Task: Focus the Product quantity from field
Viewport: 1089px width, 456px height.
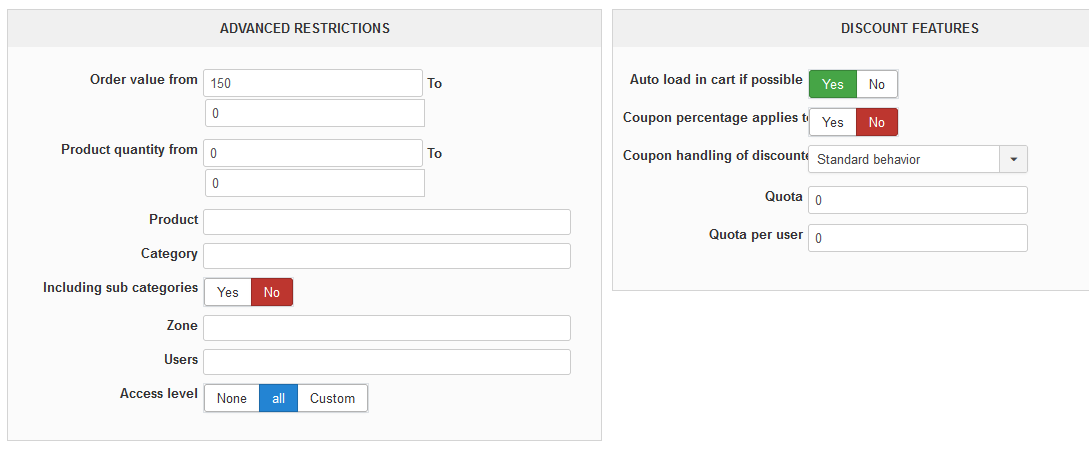Action: (313, 153)
